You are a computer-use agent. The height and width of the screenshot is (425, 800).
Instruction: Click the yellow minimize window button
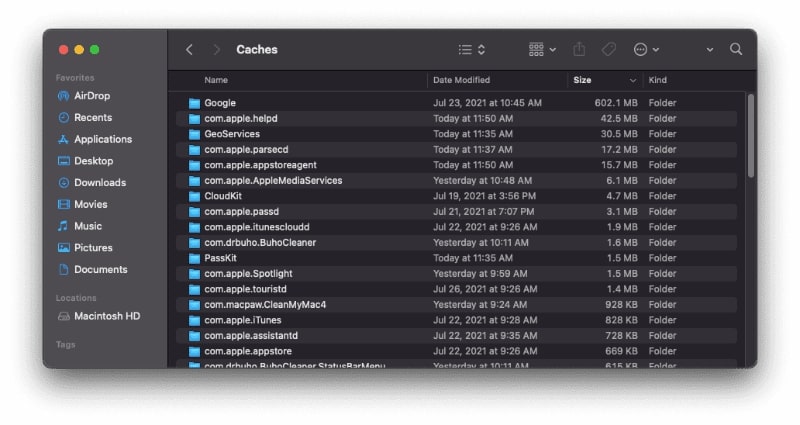[x=79, y=49]
